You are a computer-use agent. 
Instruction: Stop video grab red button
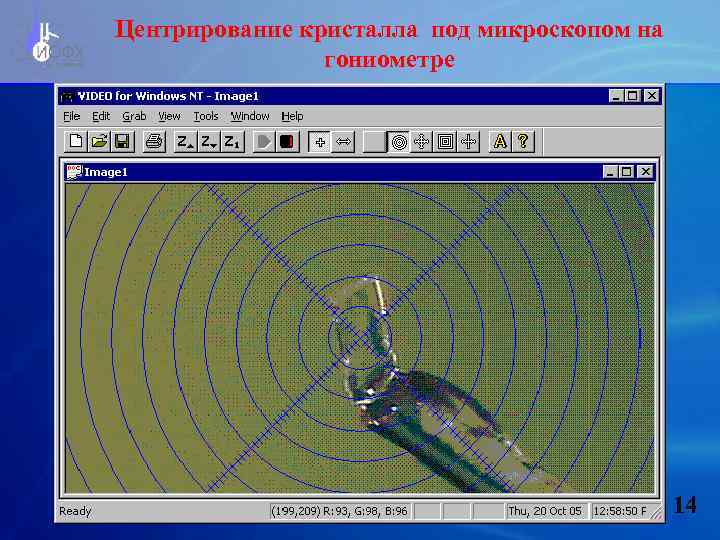coord(287,141)
